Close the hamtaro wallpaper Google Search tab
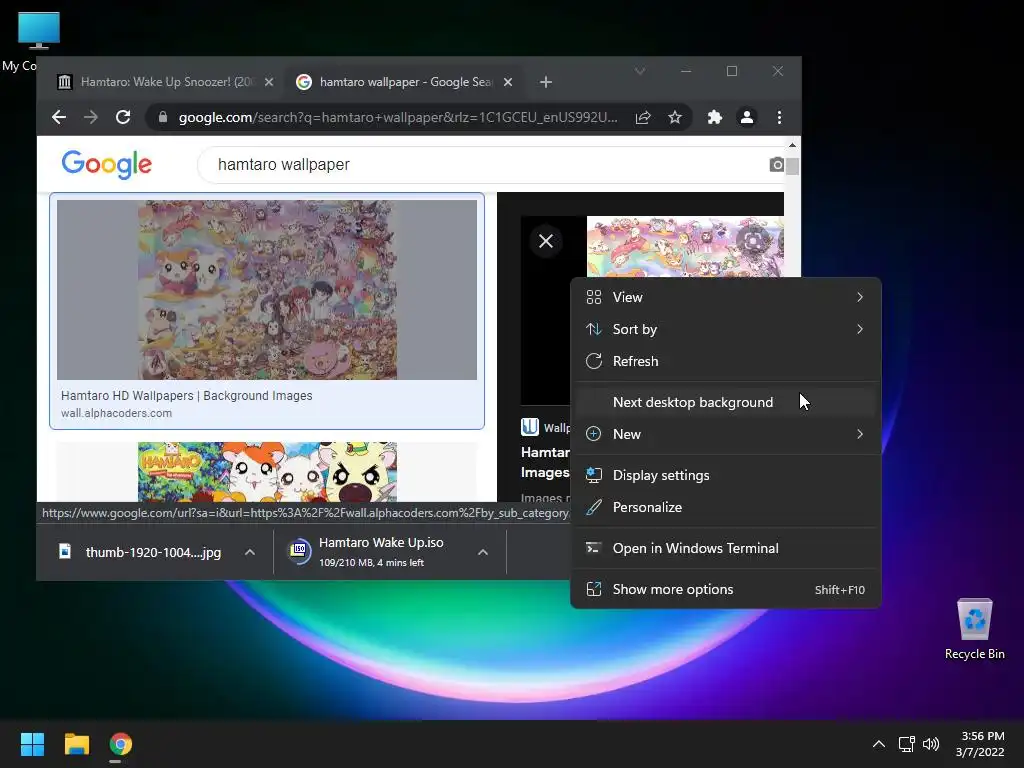 coord(508,82)
